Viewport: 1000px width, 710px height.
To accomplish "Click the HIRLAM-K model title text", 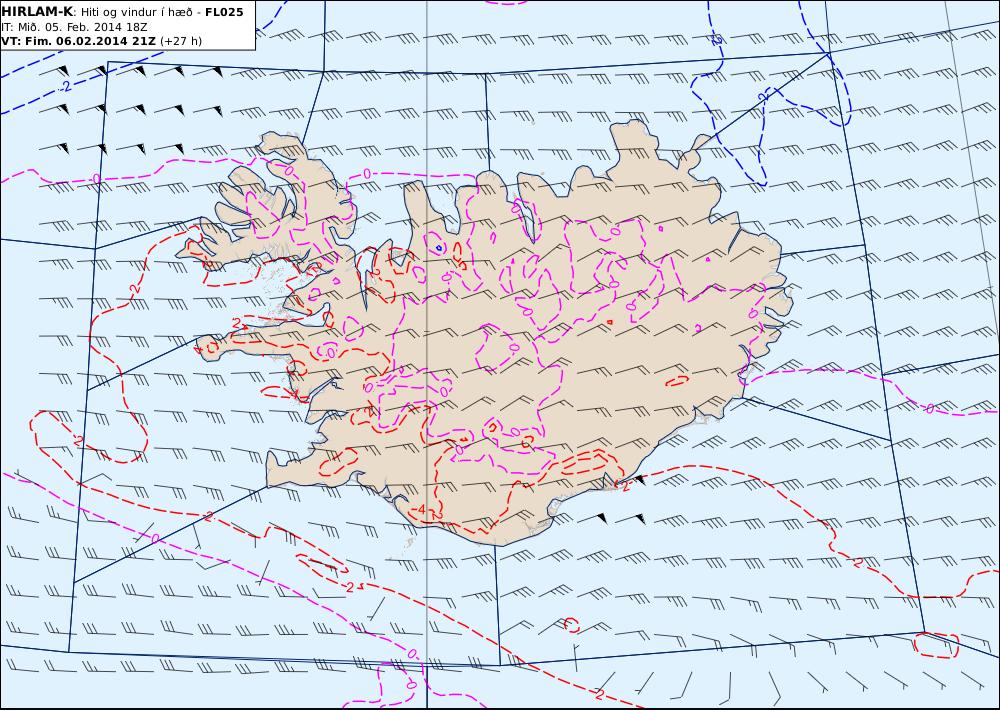I will tap(38, 12).
